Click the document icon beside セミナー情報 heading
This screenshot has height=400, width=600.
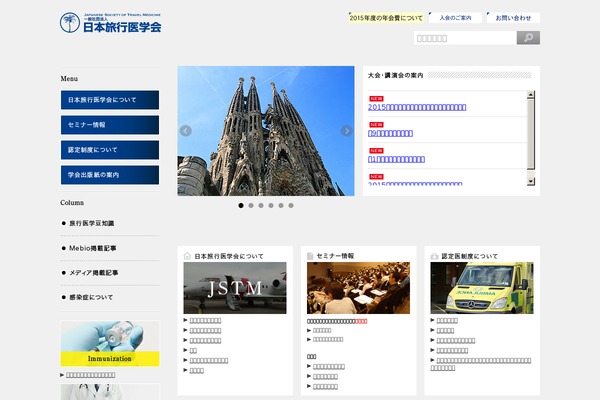[x=310, y=256]
